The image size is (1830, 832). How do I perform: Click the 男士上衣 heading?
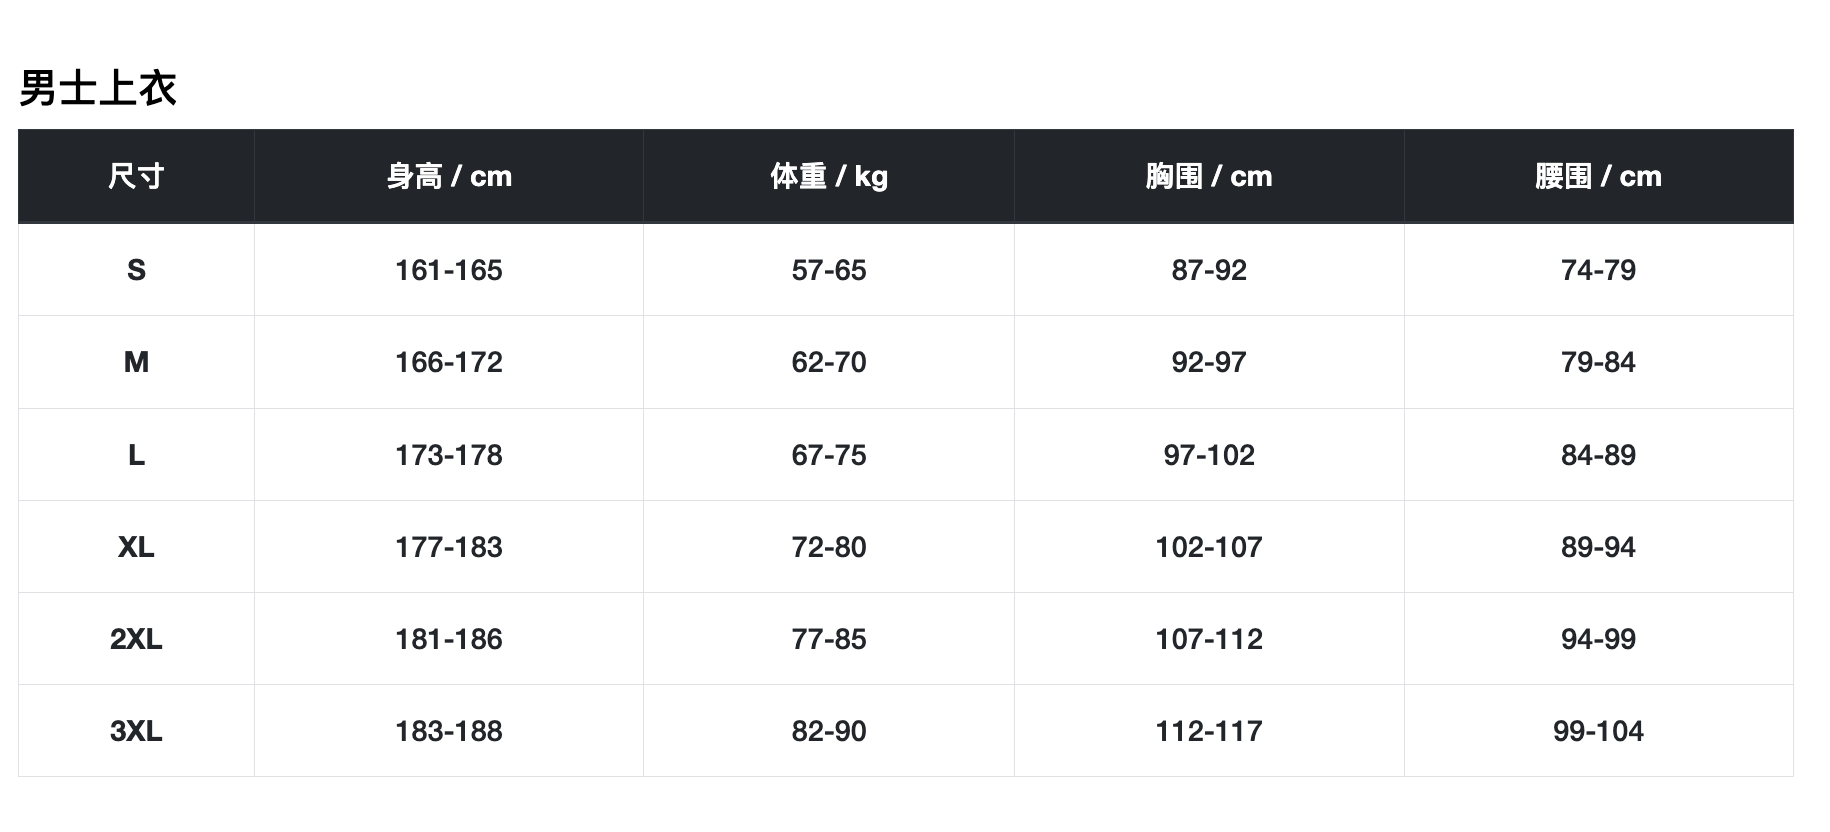coord(98,89)
